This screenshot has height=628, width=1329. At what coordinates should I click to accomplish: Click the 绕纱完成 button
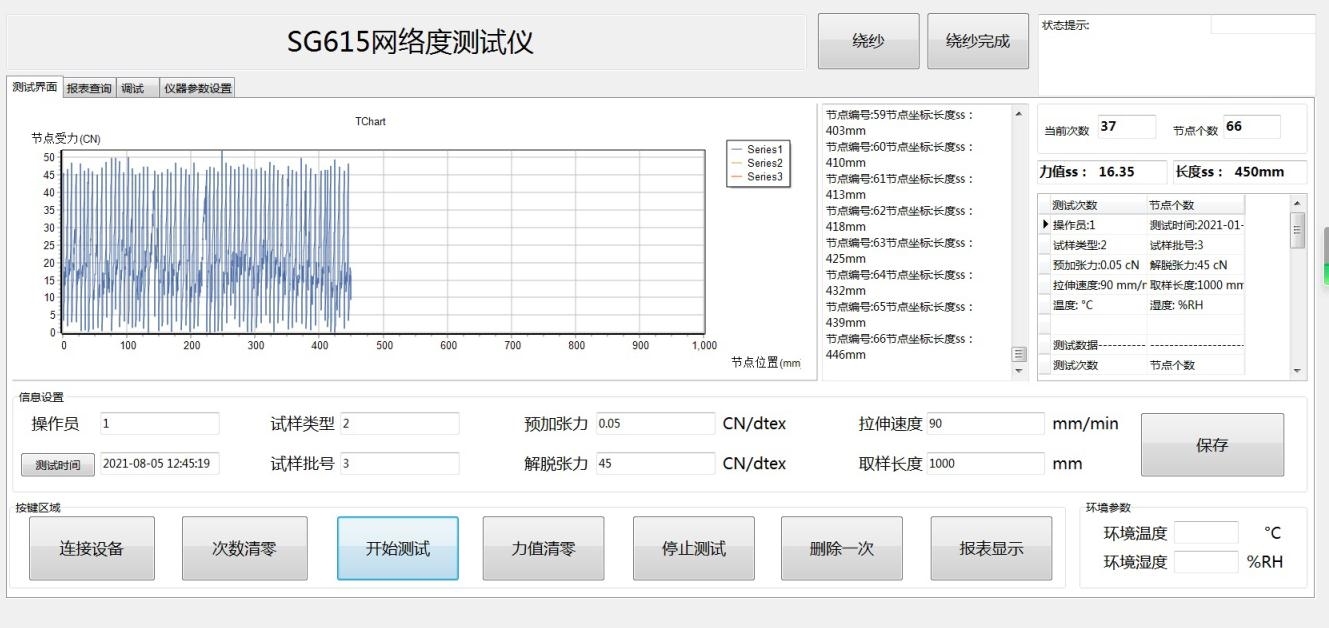pyautogui.click(x=977, y=41)
